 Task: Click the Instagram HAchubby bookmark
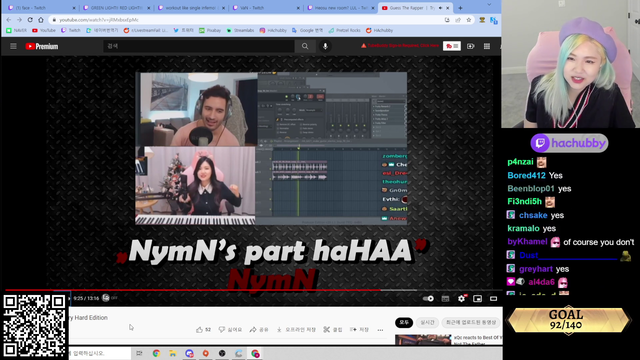pyautogui.click(x=273, y=30)
